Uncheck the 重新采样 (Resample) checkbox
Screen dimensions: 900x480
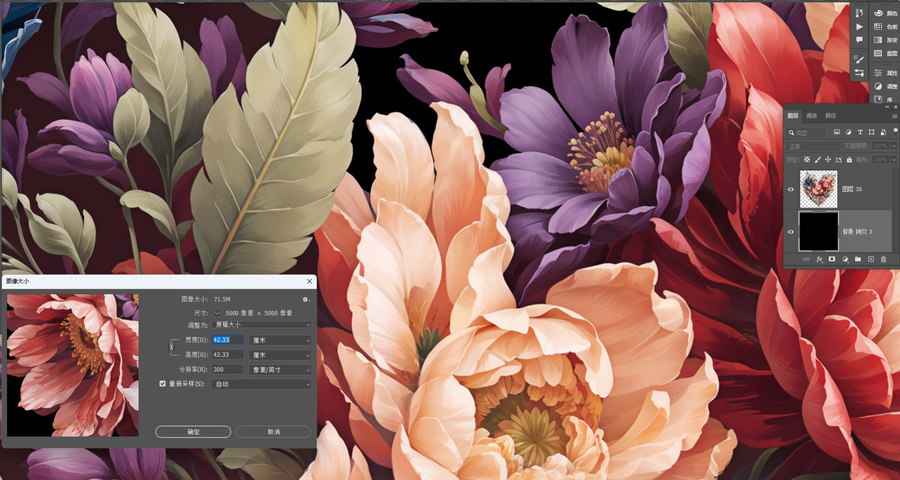[162, 384]
